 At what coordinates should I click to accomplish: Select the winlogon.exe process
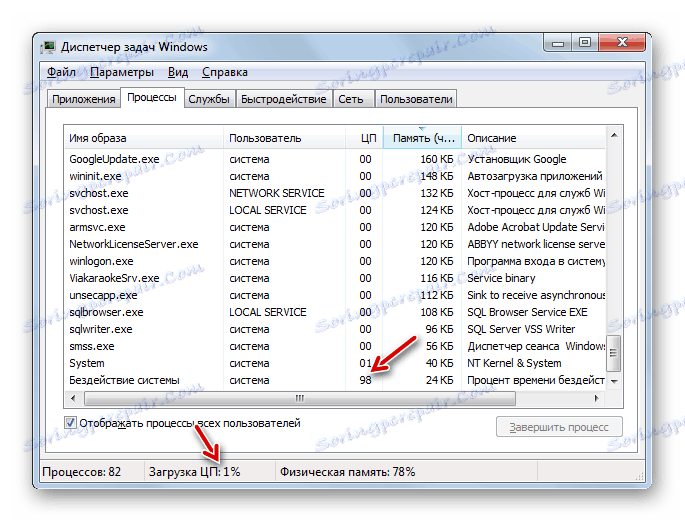pyautogui.click(x=335, y=261)
